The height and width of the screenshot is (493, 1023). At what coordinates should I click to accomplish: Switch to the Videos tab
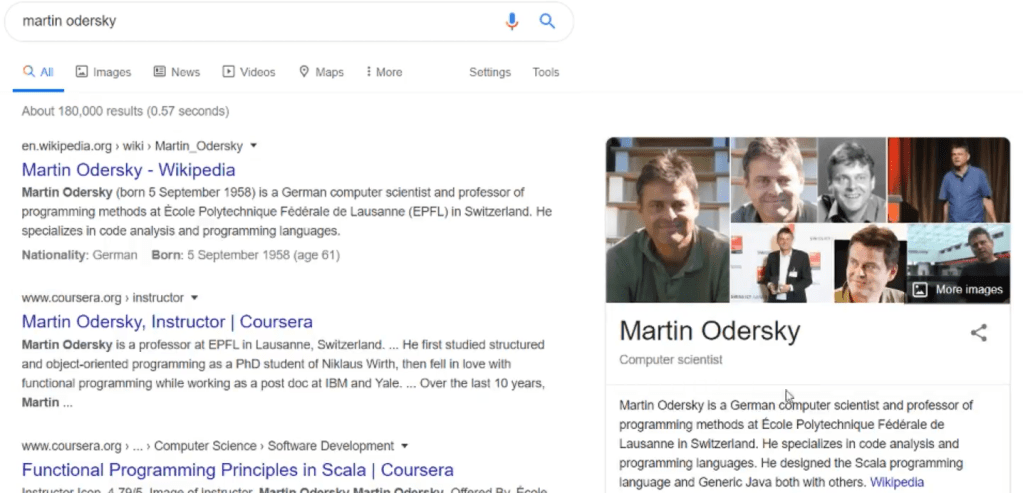pyautogui.click(x=249, y=72)
